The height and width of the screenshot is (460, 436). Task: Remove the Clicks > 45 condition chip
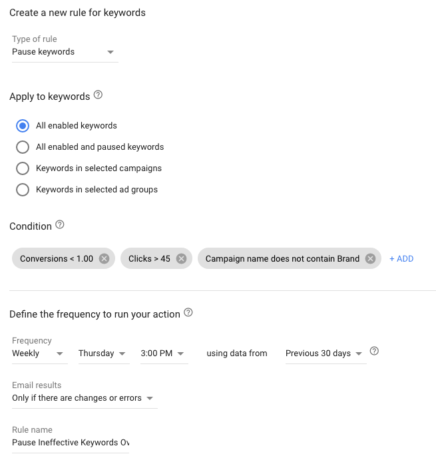tap(181, 259)
